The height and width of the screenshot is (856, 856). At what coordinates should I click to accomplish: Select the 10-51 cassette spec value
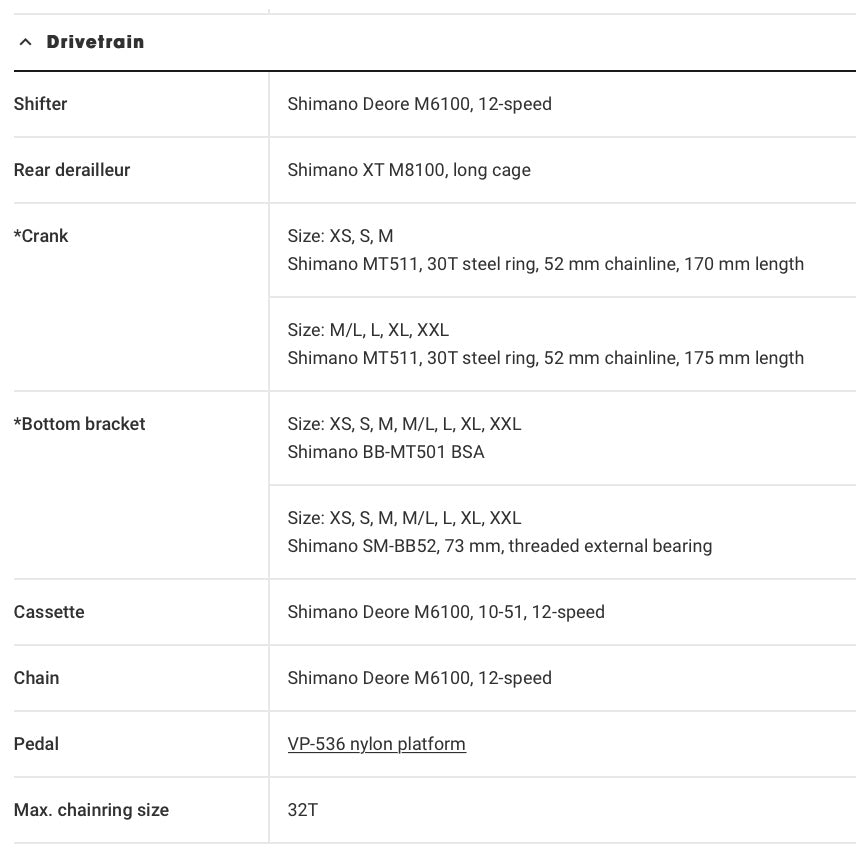446,612
